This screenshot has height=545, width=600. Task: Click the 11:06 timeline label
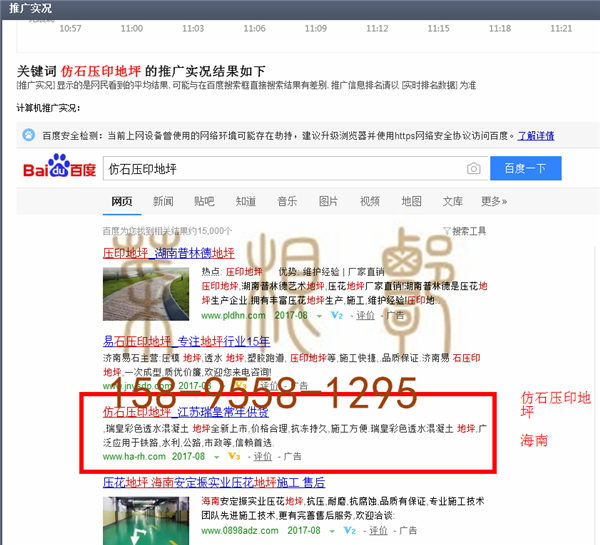(254, 28)
